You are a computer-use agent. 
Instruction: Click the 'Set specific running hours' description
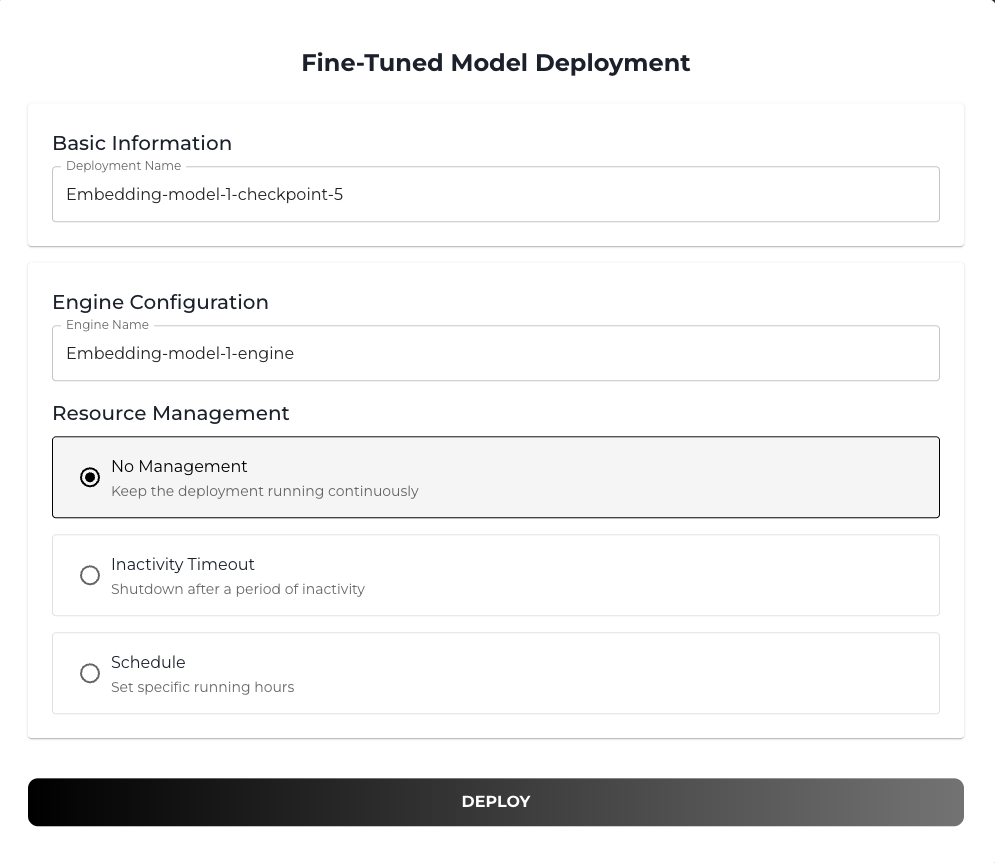pyautogui.click(x=203, y=687)
